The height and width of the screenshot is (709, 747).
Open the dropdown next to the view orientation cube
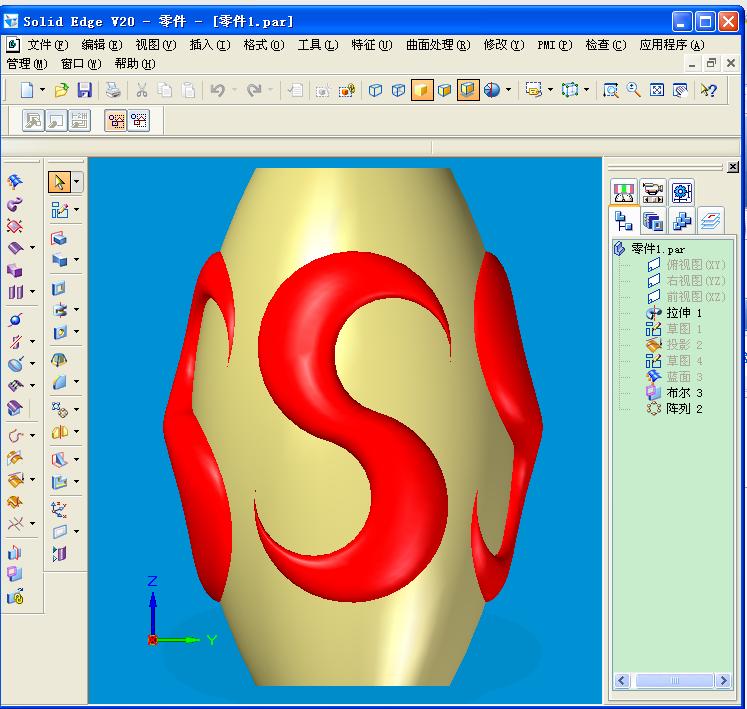point(586,90)
